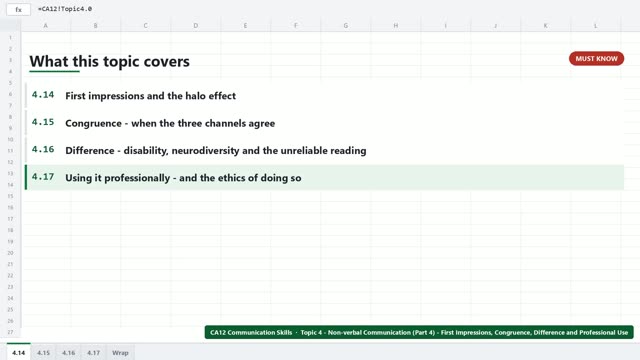Select column A header
This screenshot has height=360, width=640.
pos(45,25)
